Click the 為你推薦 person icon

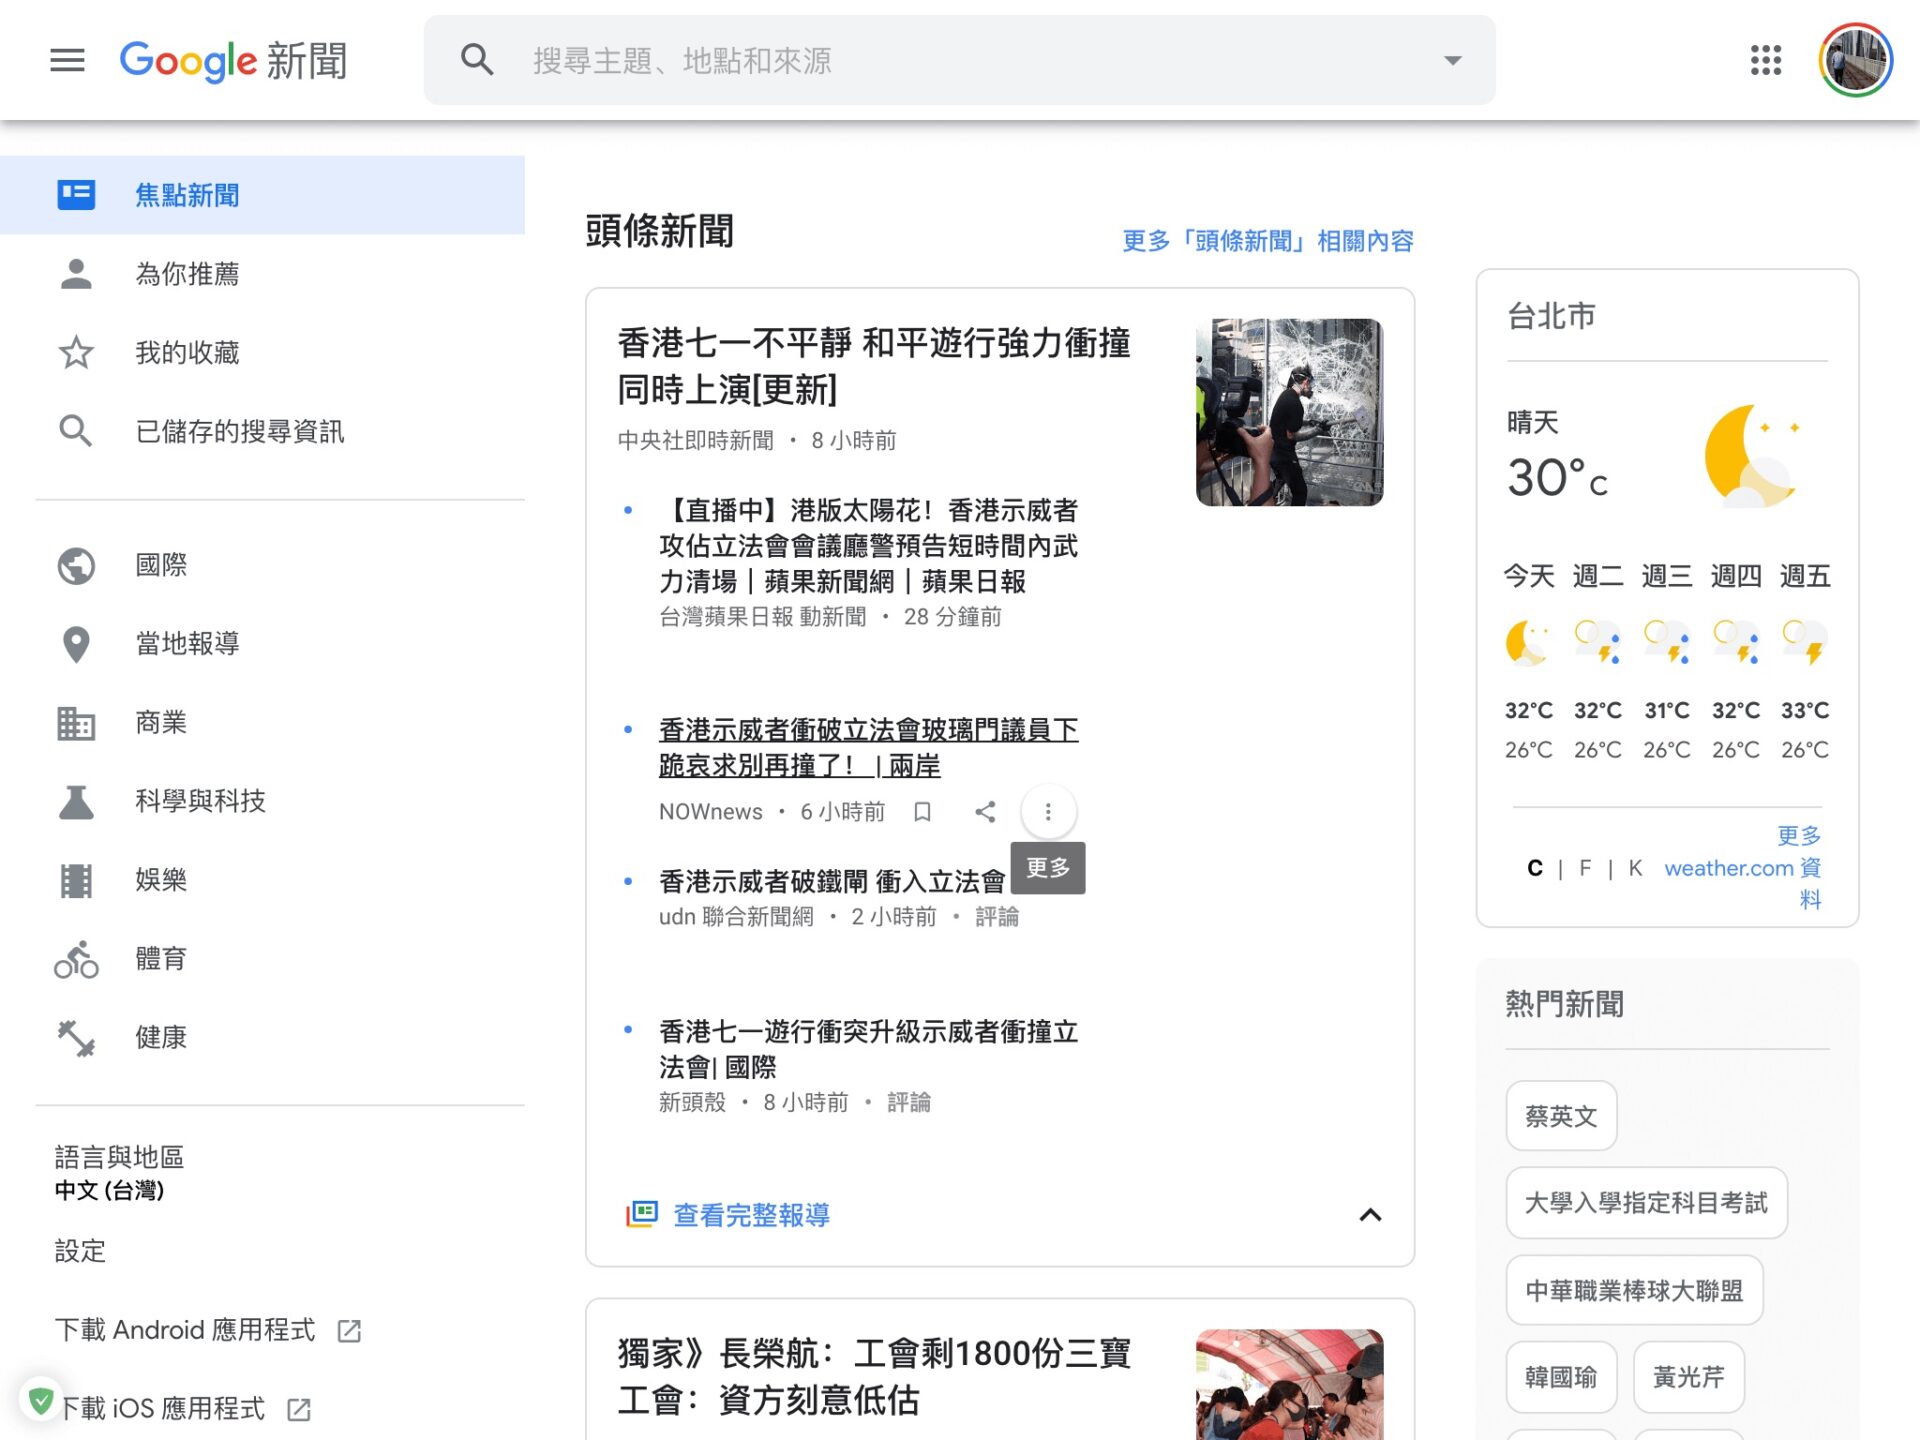point(76,274)
